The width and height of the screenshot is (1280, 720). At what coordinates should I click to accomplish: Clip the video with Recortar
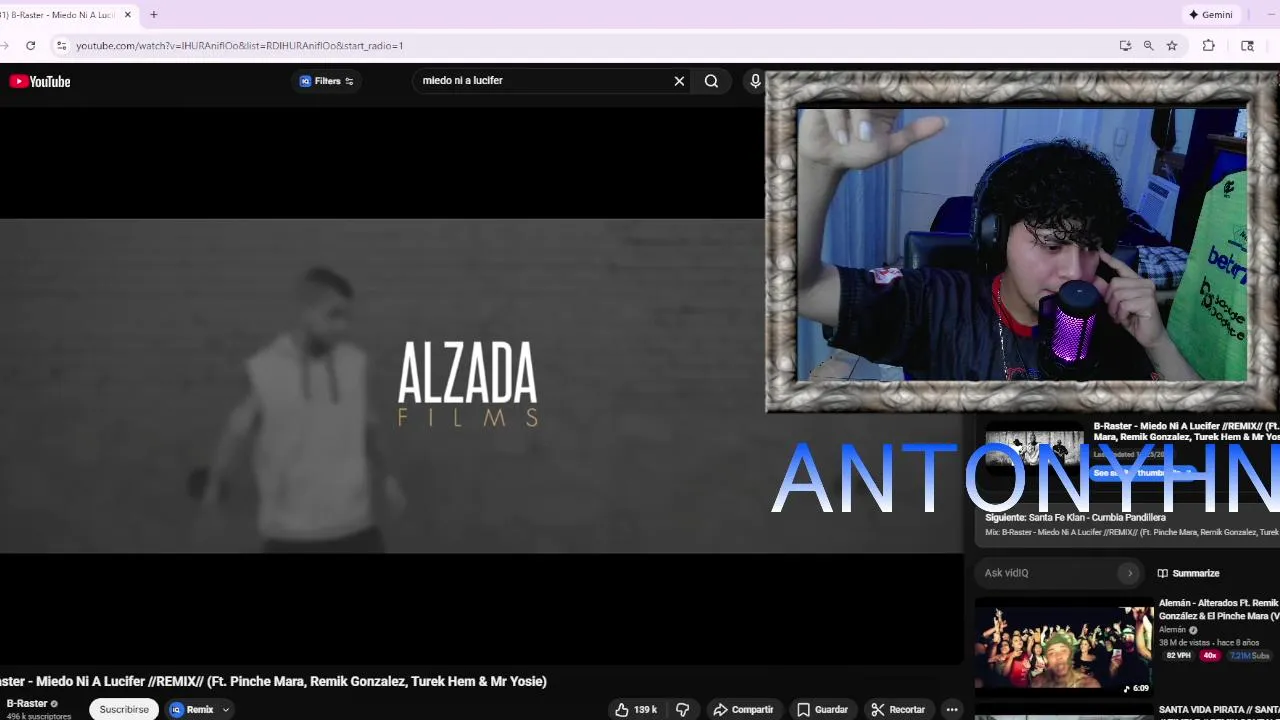point(898,709)
